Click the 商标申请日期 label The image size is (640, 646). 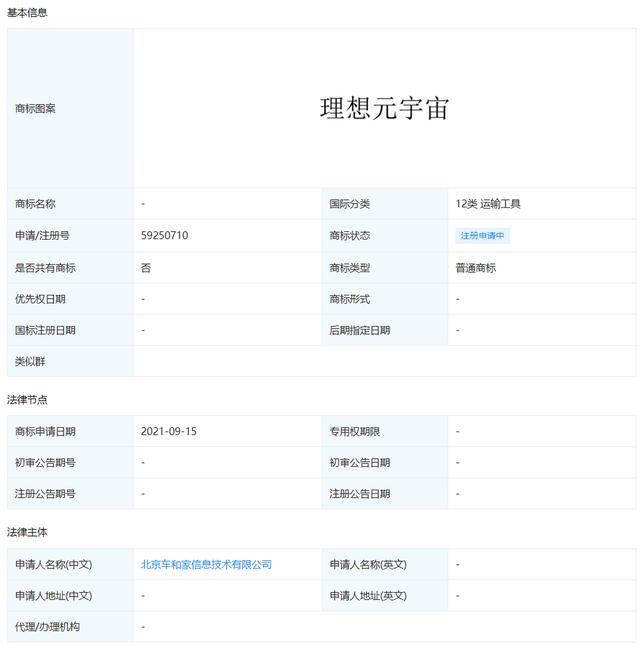[x=45, y=431]
